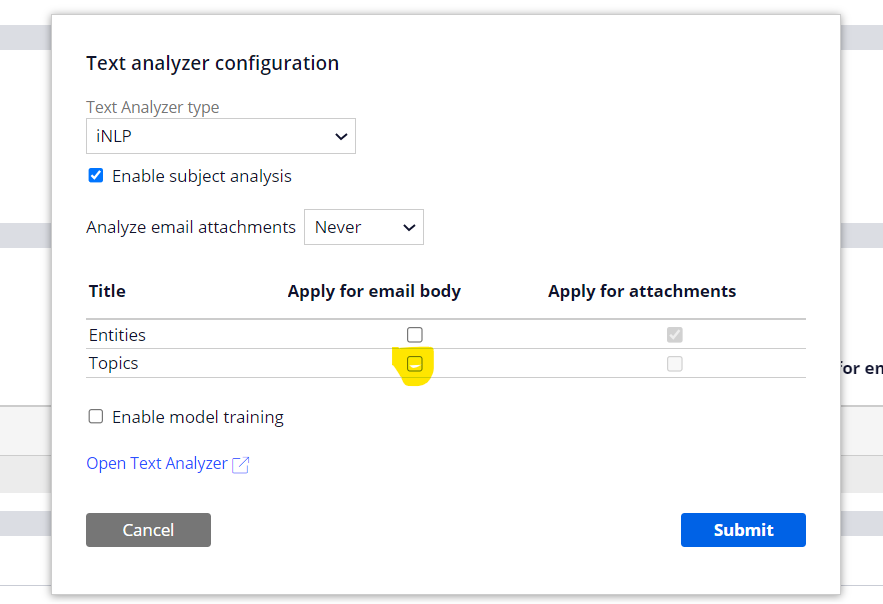Click the Apply for attachments column header
883x604 pixels.
pyautogui.click(x=641, y=291)
